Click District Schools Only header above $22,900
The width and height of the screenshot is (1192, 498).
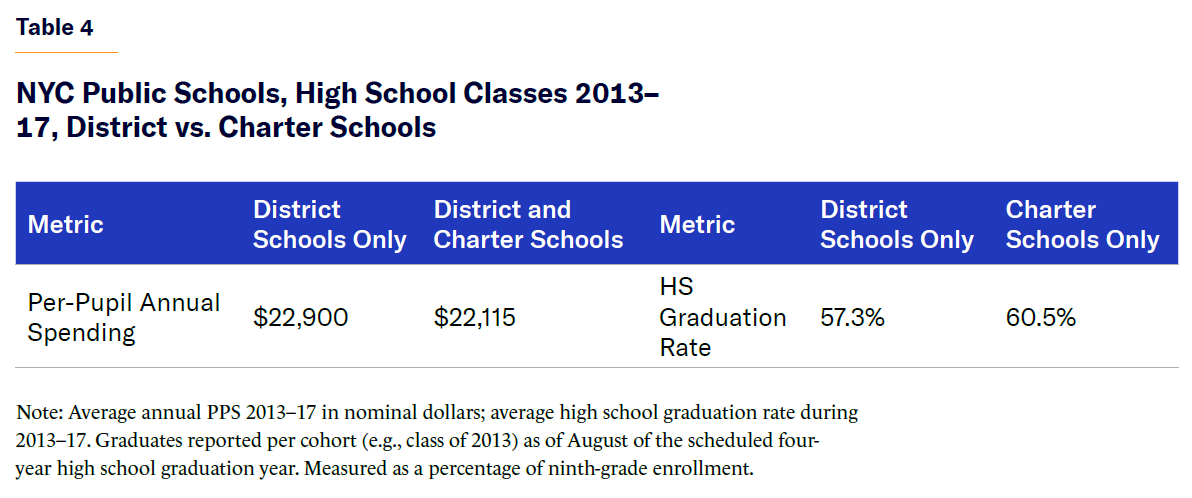[329, 224]
